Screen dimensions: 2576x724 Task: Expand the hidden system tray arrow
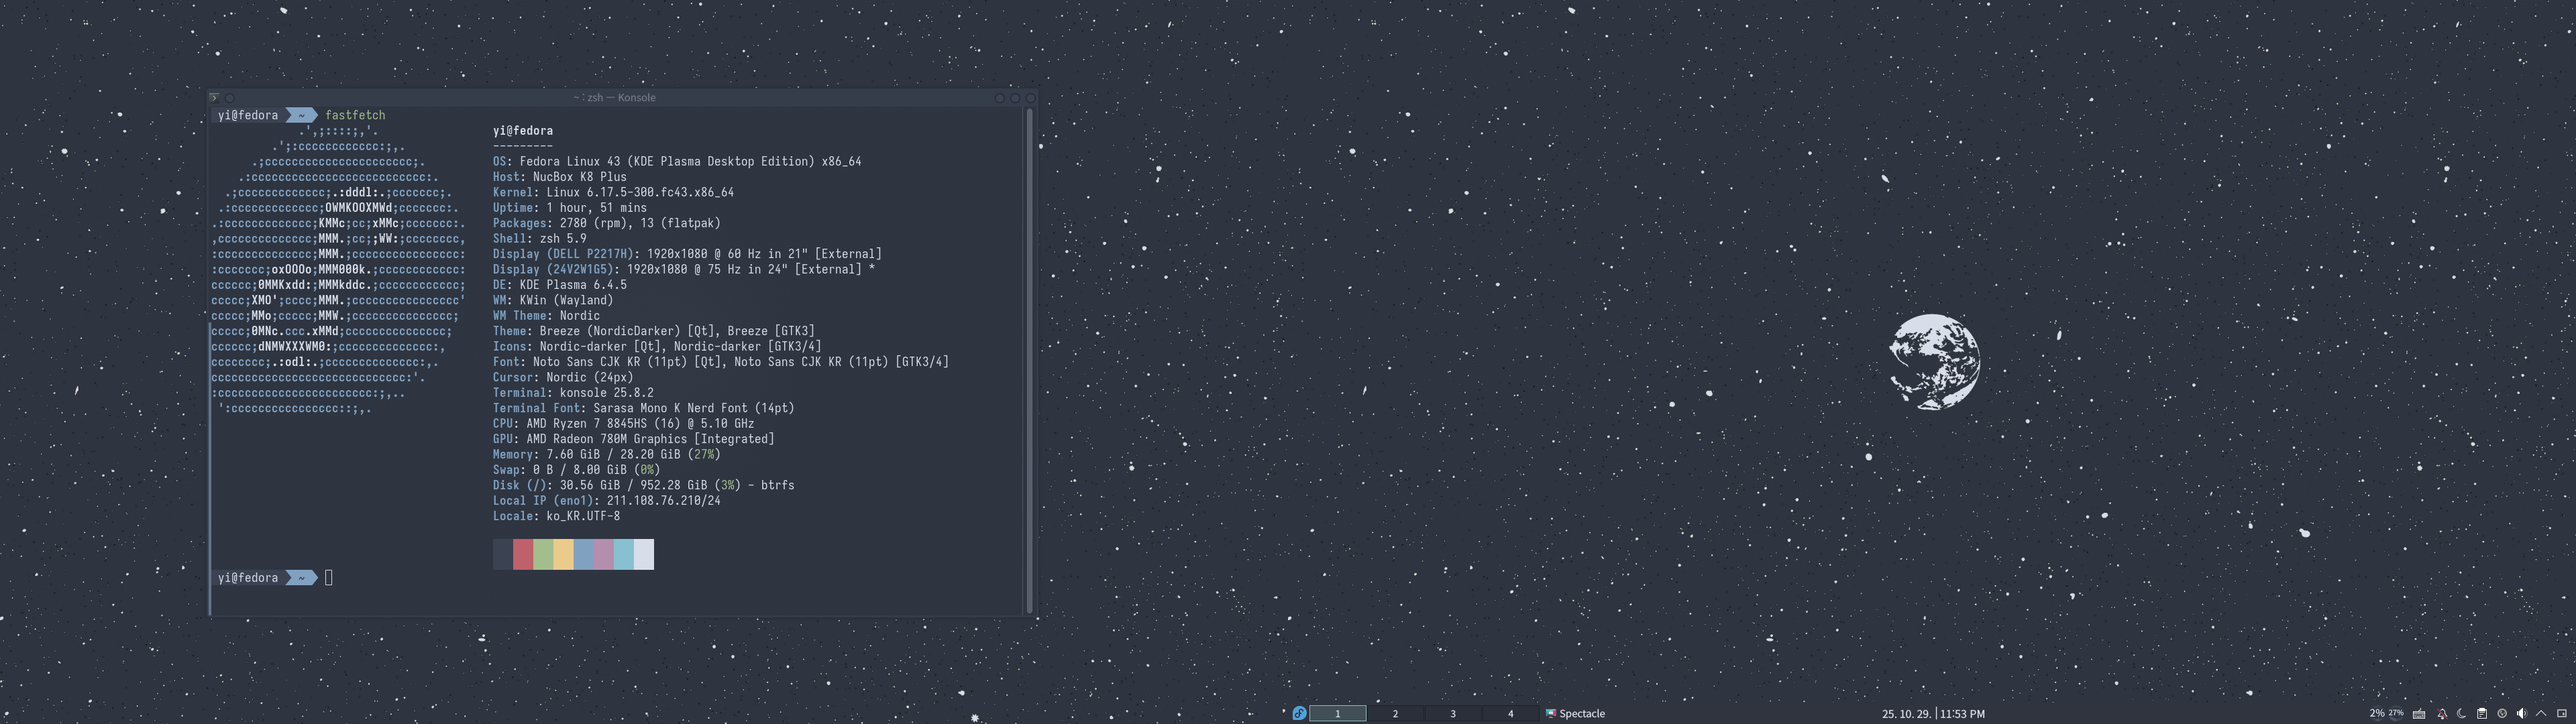coord(2541,713)
